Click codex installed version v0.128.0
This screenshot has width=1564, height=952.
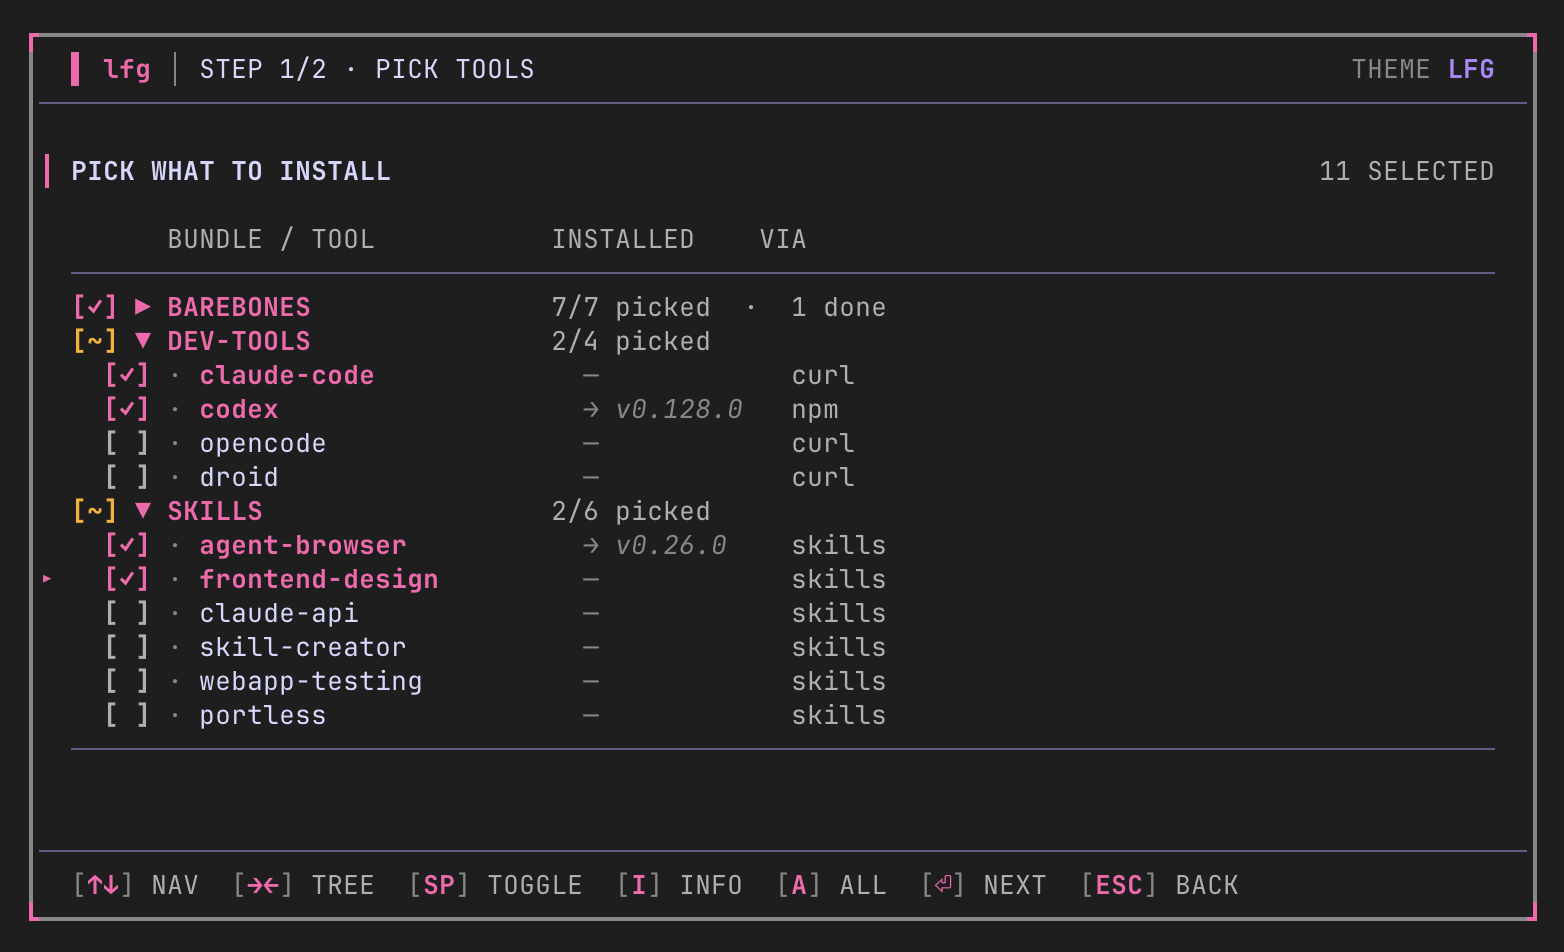tap(679, 409)
